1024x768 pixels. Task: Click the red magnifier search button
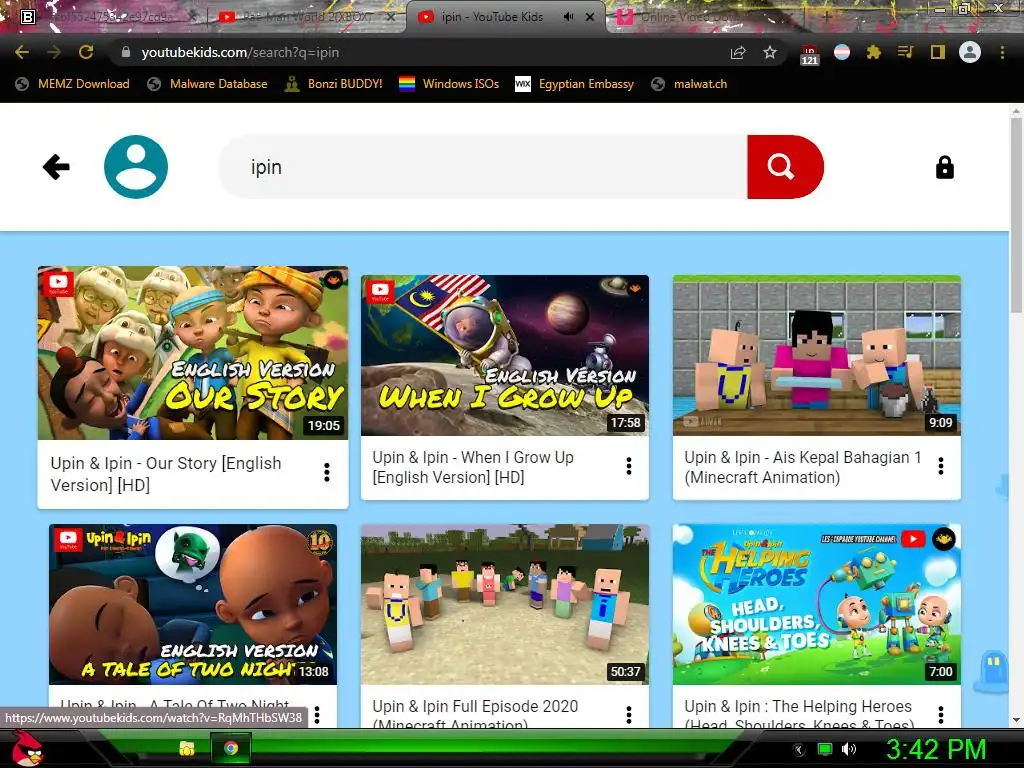click(x=785, y=167)
